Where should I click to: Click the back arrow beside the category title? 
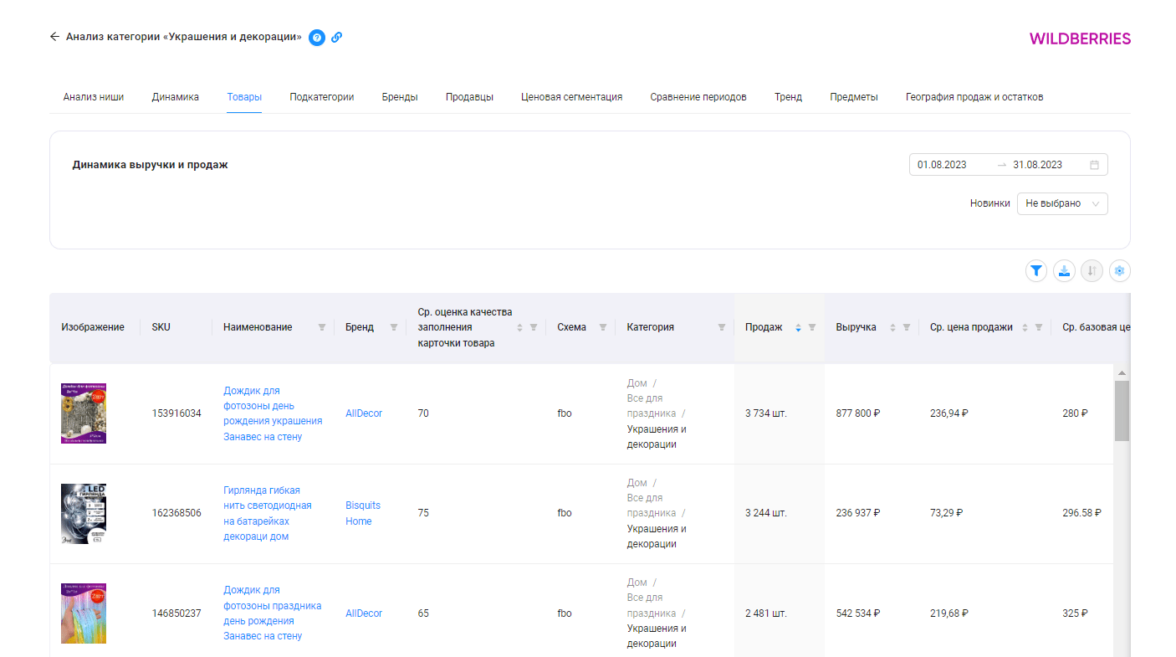(55, 37)
